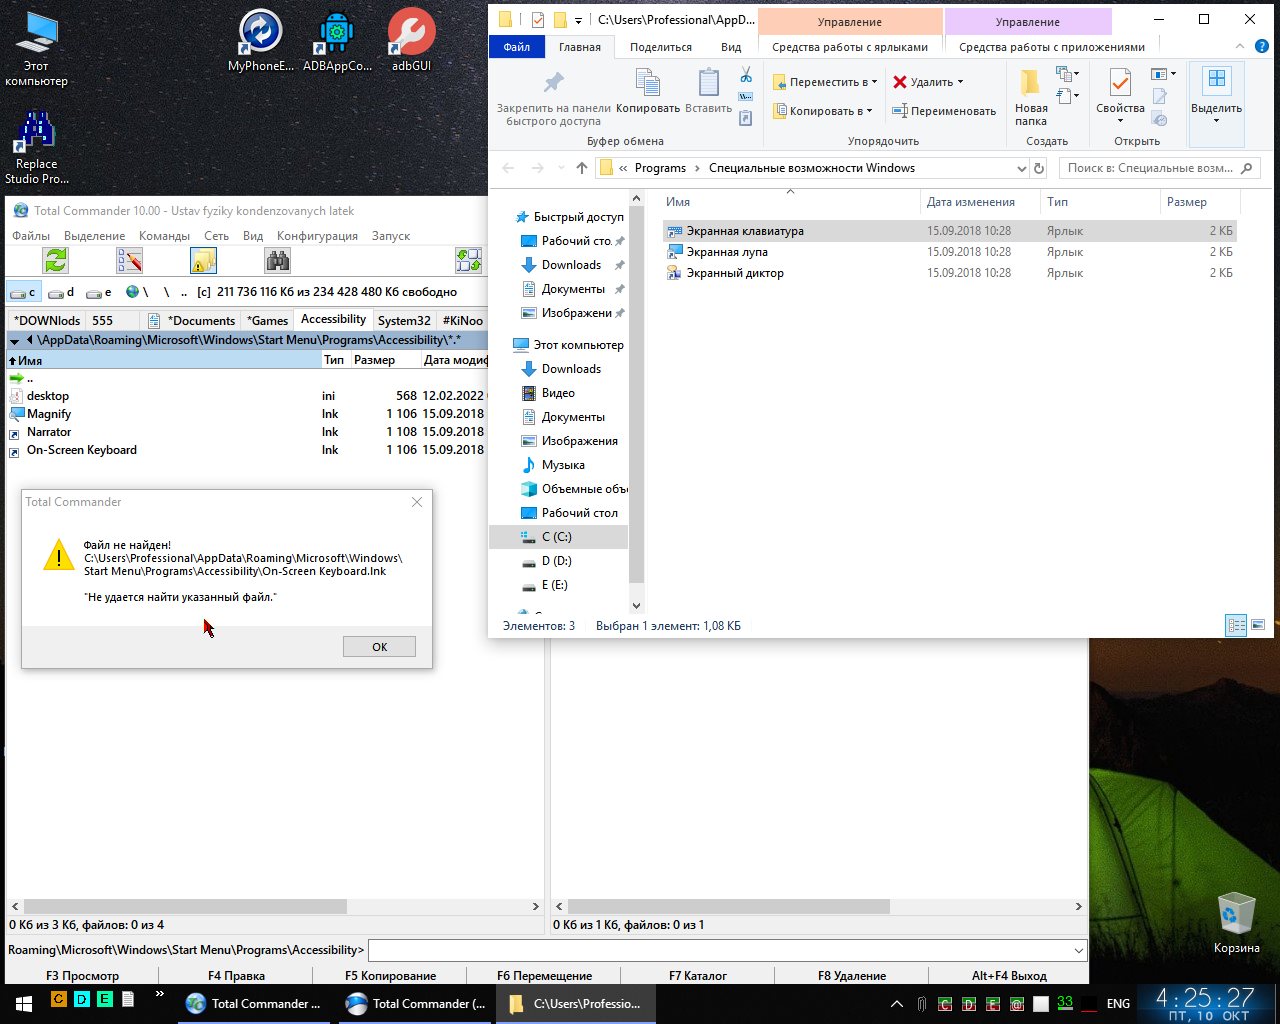Switch to details list view in Explorer
Image resolution: width=1280 pixels, height=1024 pixels.
[x=1236, y=626]
